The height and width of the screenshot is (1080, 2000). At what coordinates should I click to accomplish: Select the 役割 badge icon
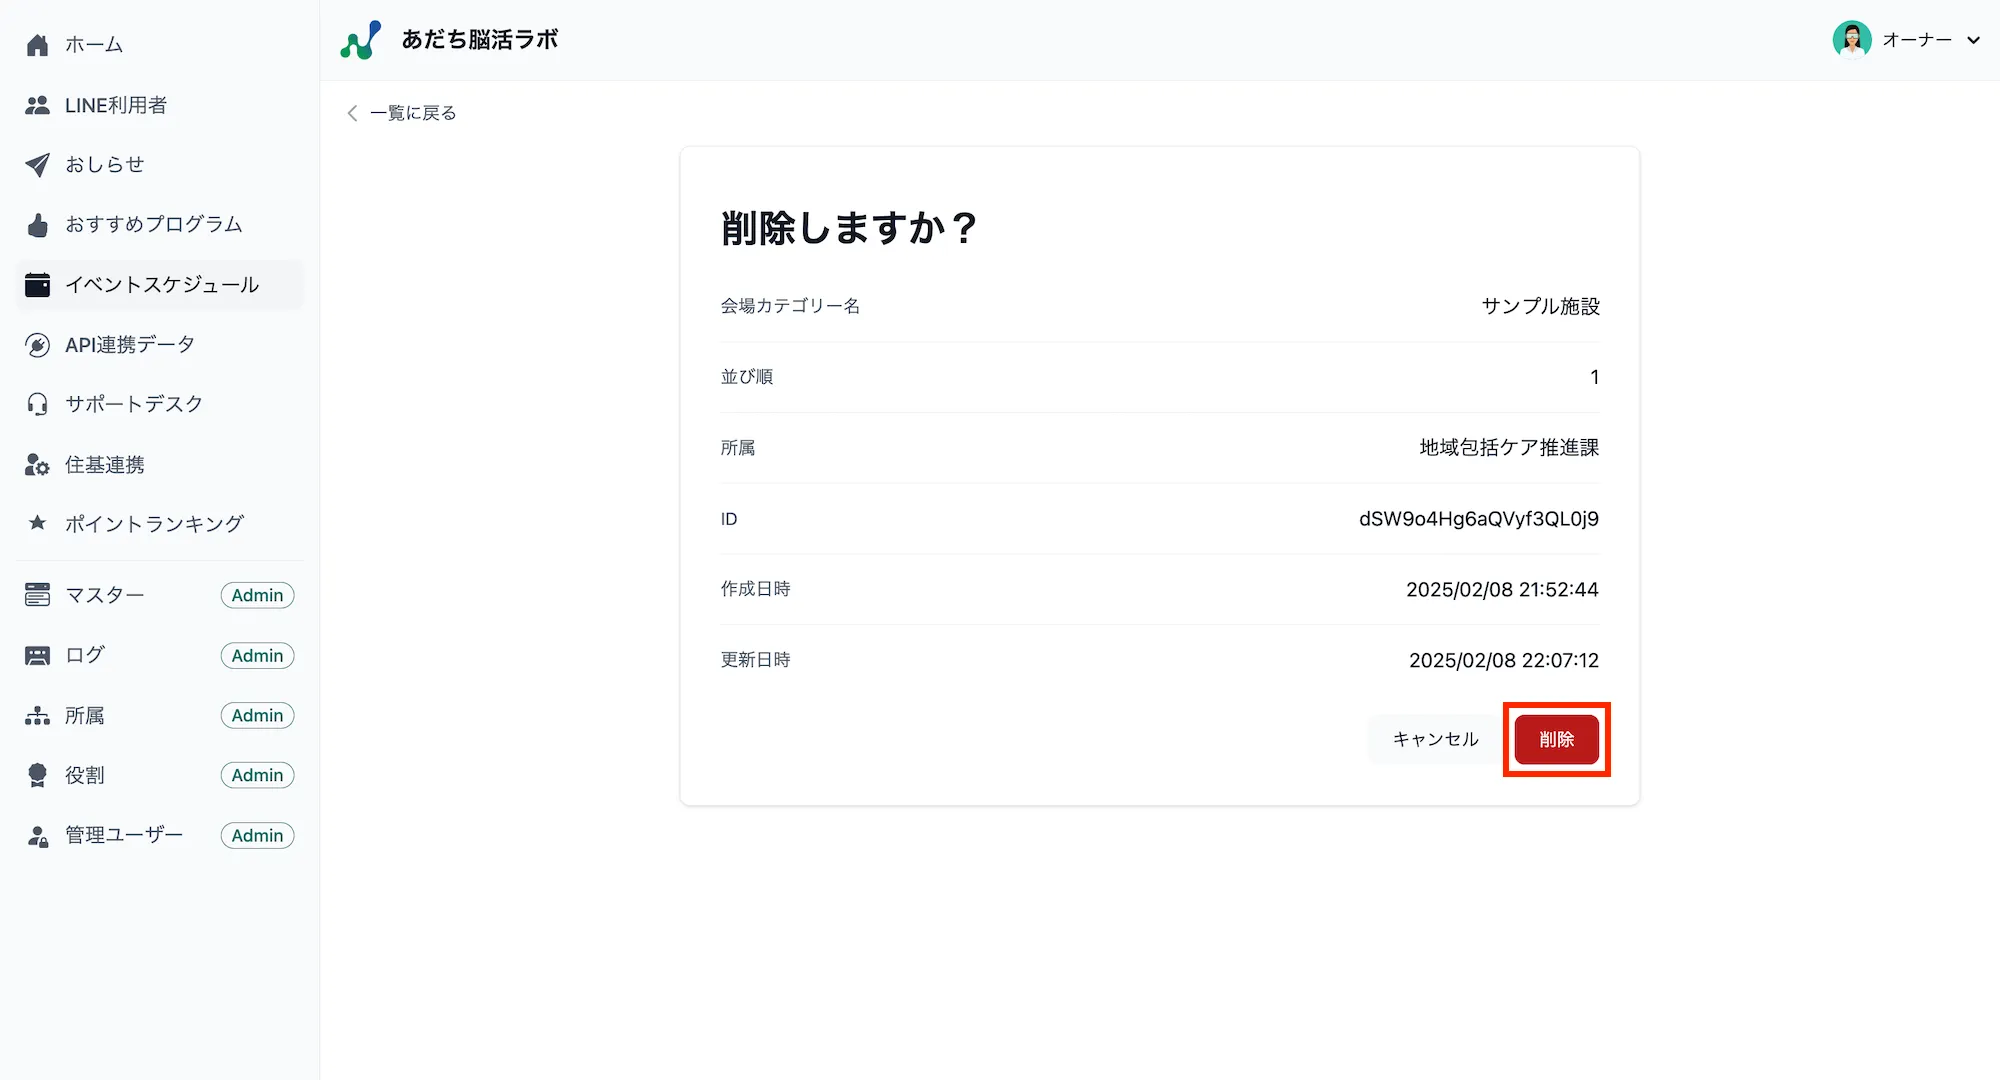click(x=37, y=775)
